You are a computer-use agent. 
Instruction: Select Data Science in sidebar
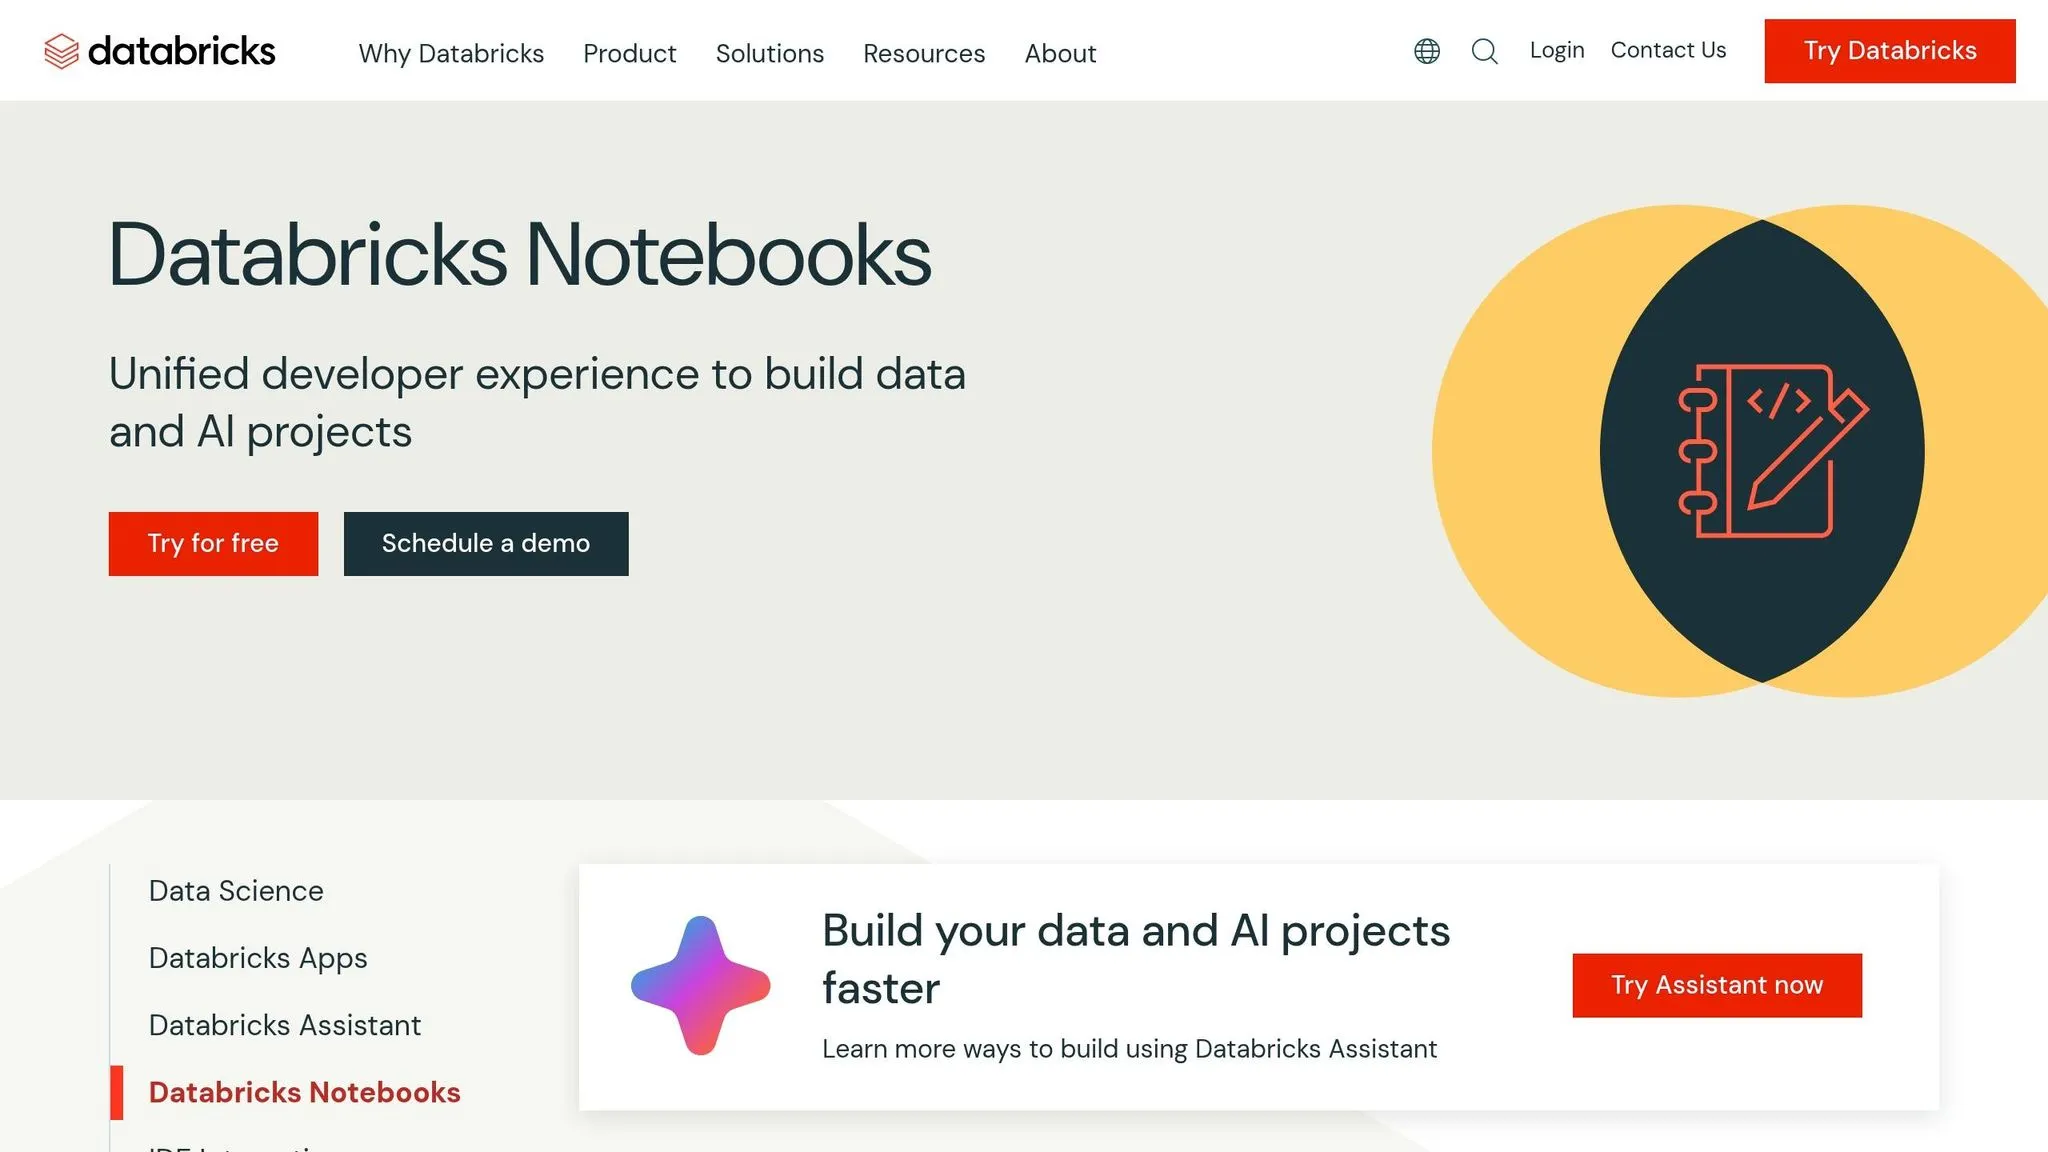click(x=236, y=891)
